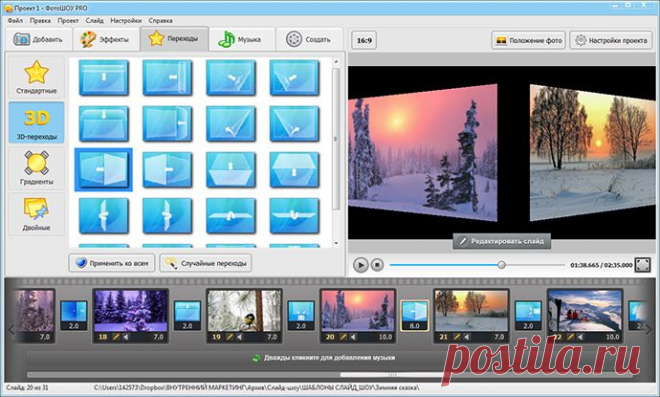Screen dimensions: 660x397
Task: Toggle sound icon on slide 19
Action: click(240, 337)
